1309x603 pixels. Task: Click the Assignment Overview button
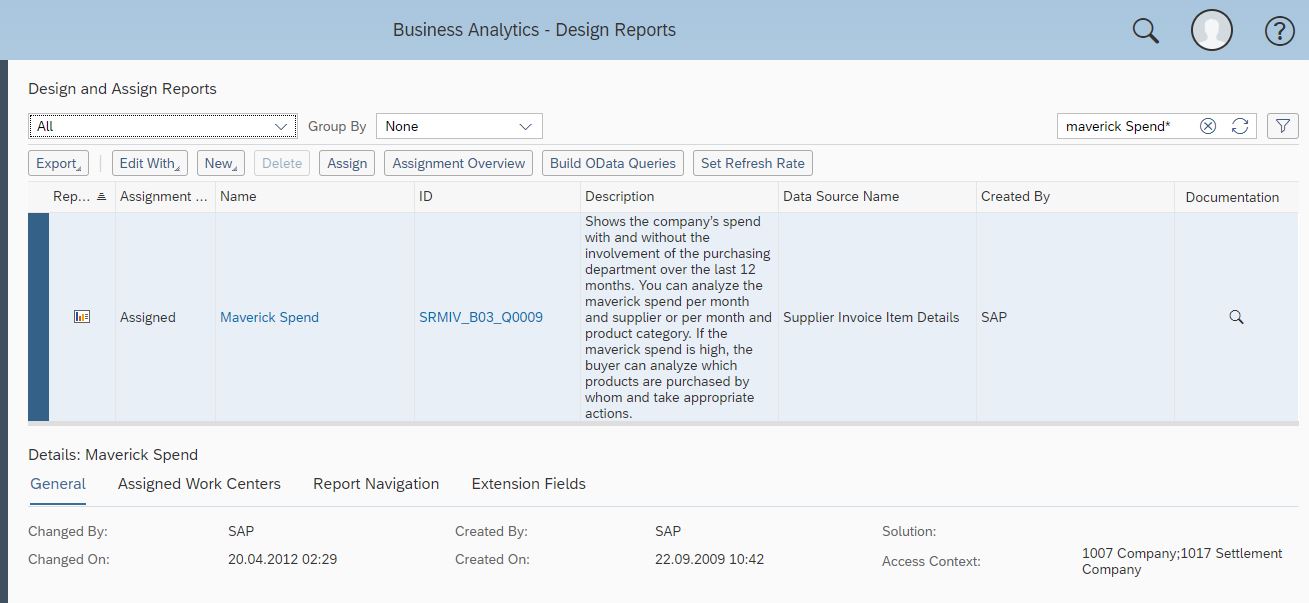(458, 163)
